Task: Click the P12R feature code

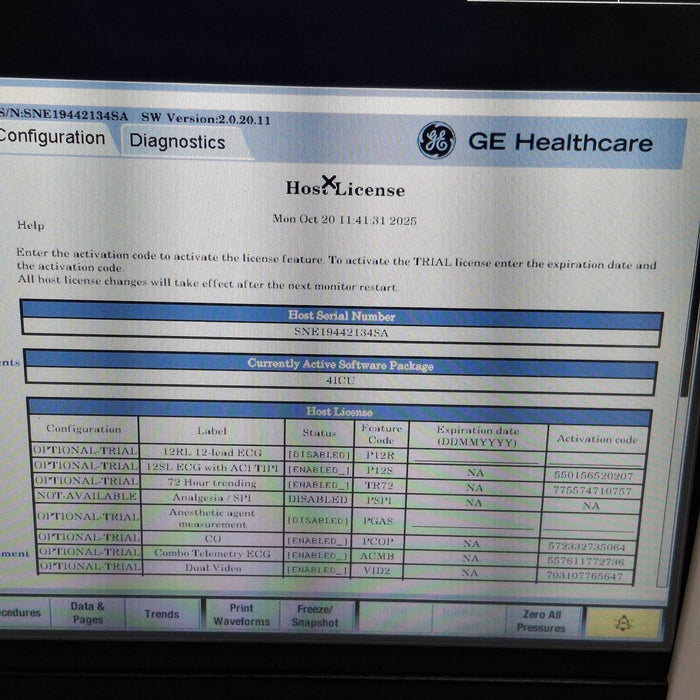Action: [x=380, y=455]
